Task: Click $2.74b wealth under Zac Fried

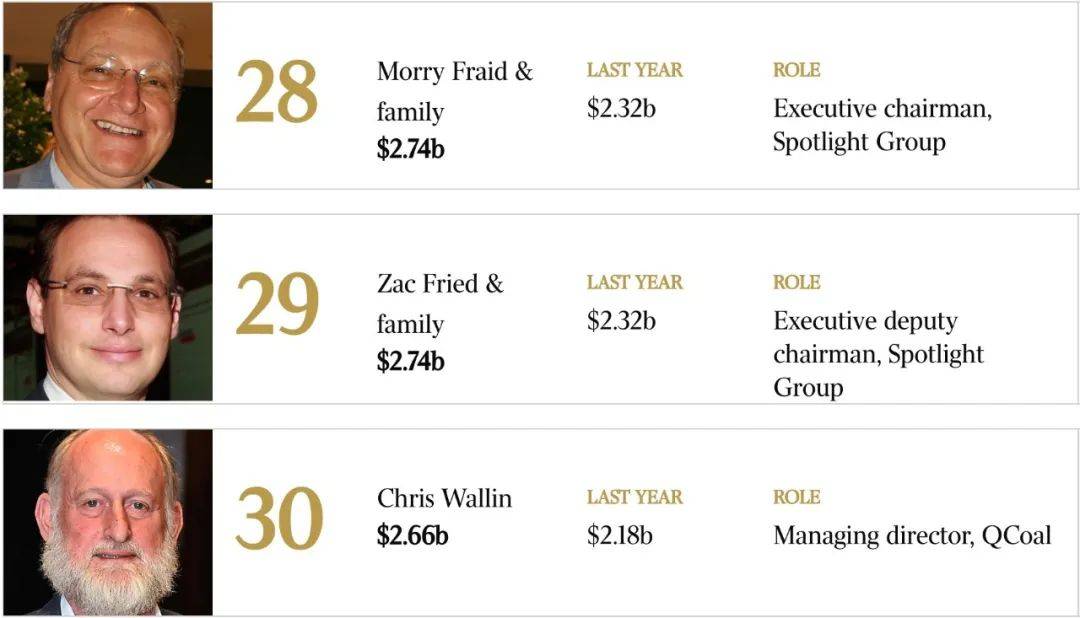Action: pyautogui.click(x=411, y=361)
